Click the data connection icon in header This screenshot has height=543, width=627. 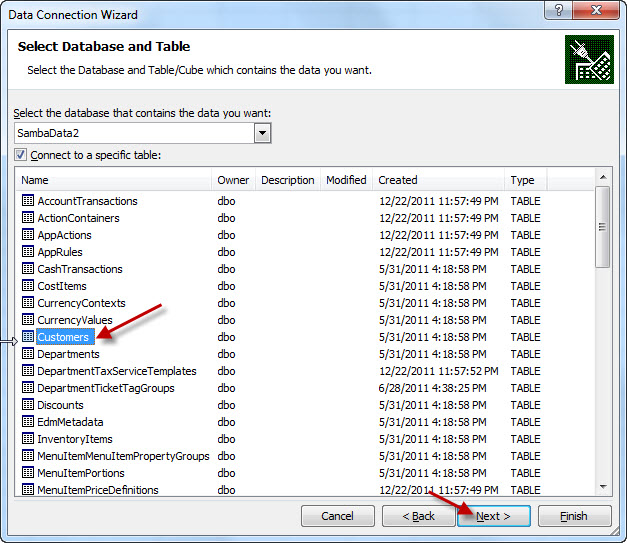click(588, 59)
